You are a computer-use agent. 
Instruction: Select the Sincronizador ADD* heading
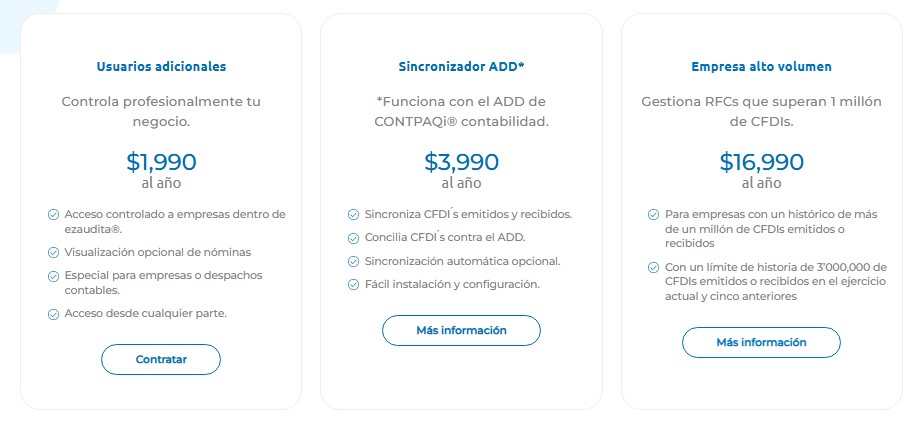462,66
